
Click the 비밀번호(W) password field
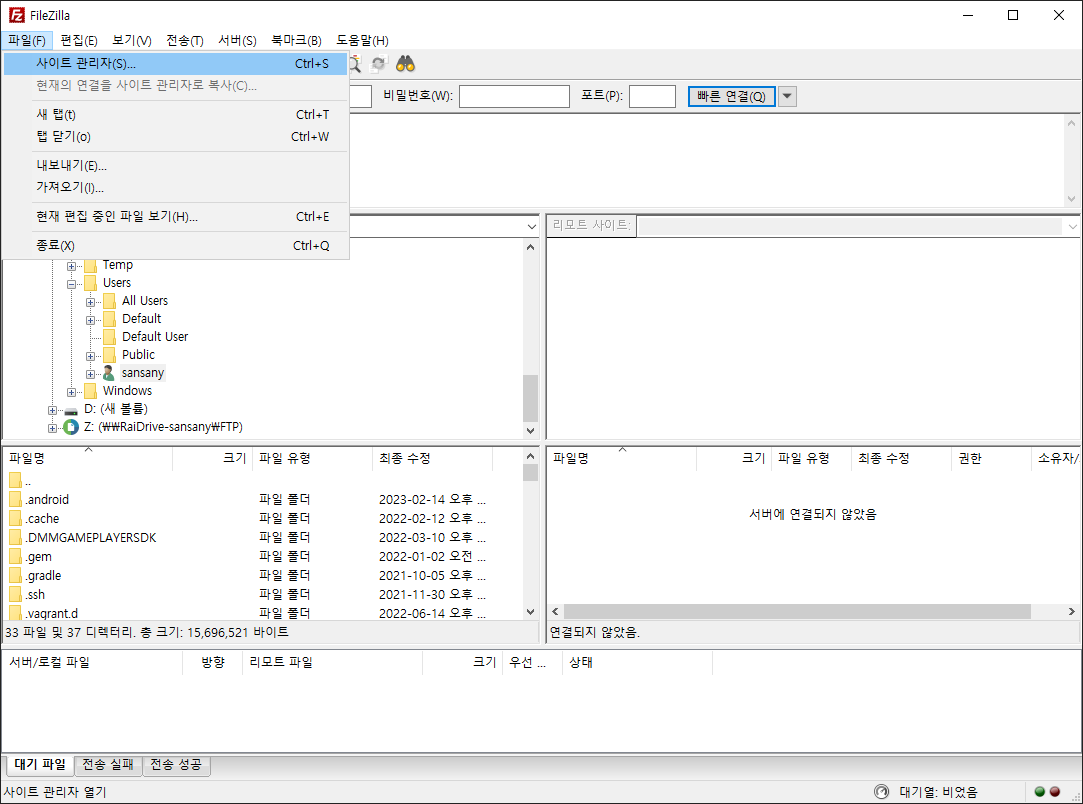tap(514, 97)
